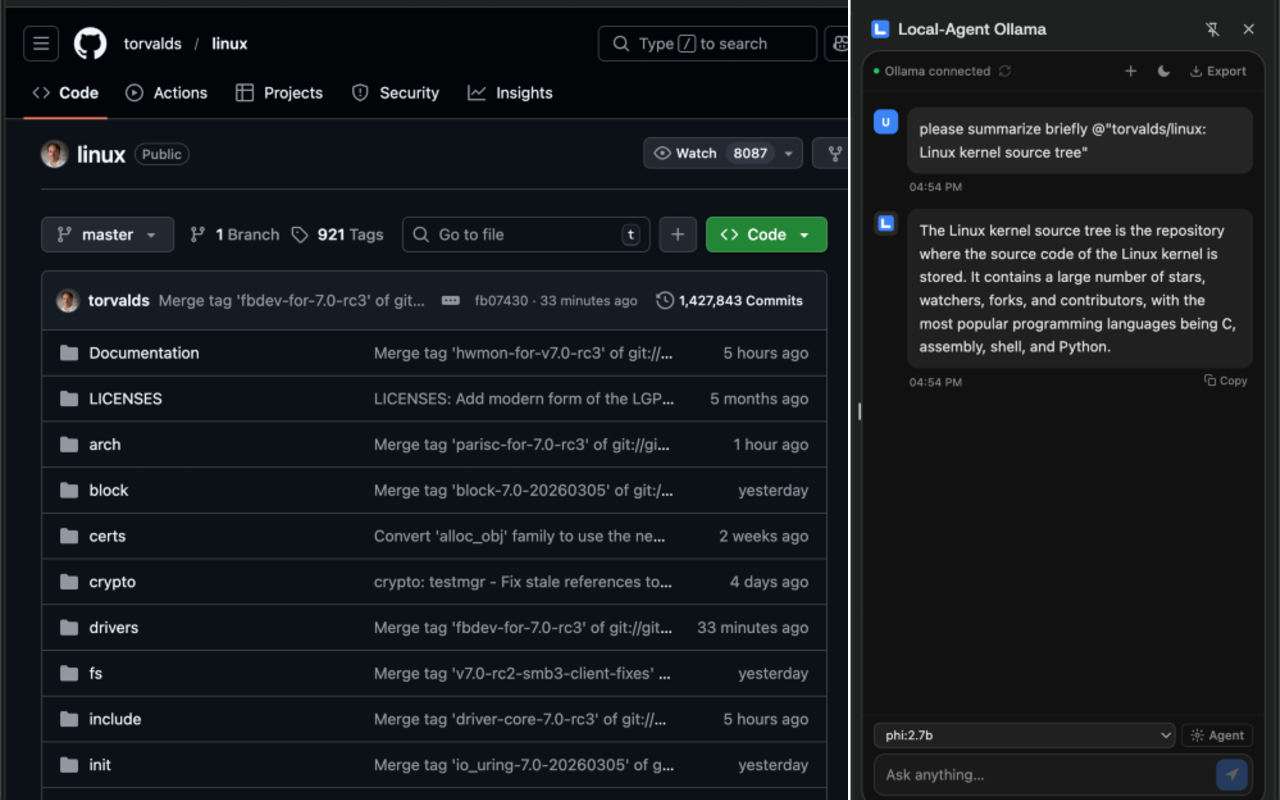Click the Watch eye icon
This screenshot has width=1280, height=800.
click(662, 153)
